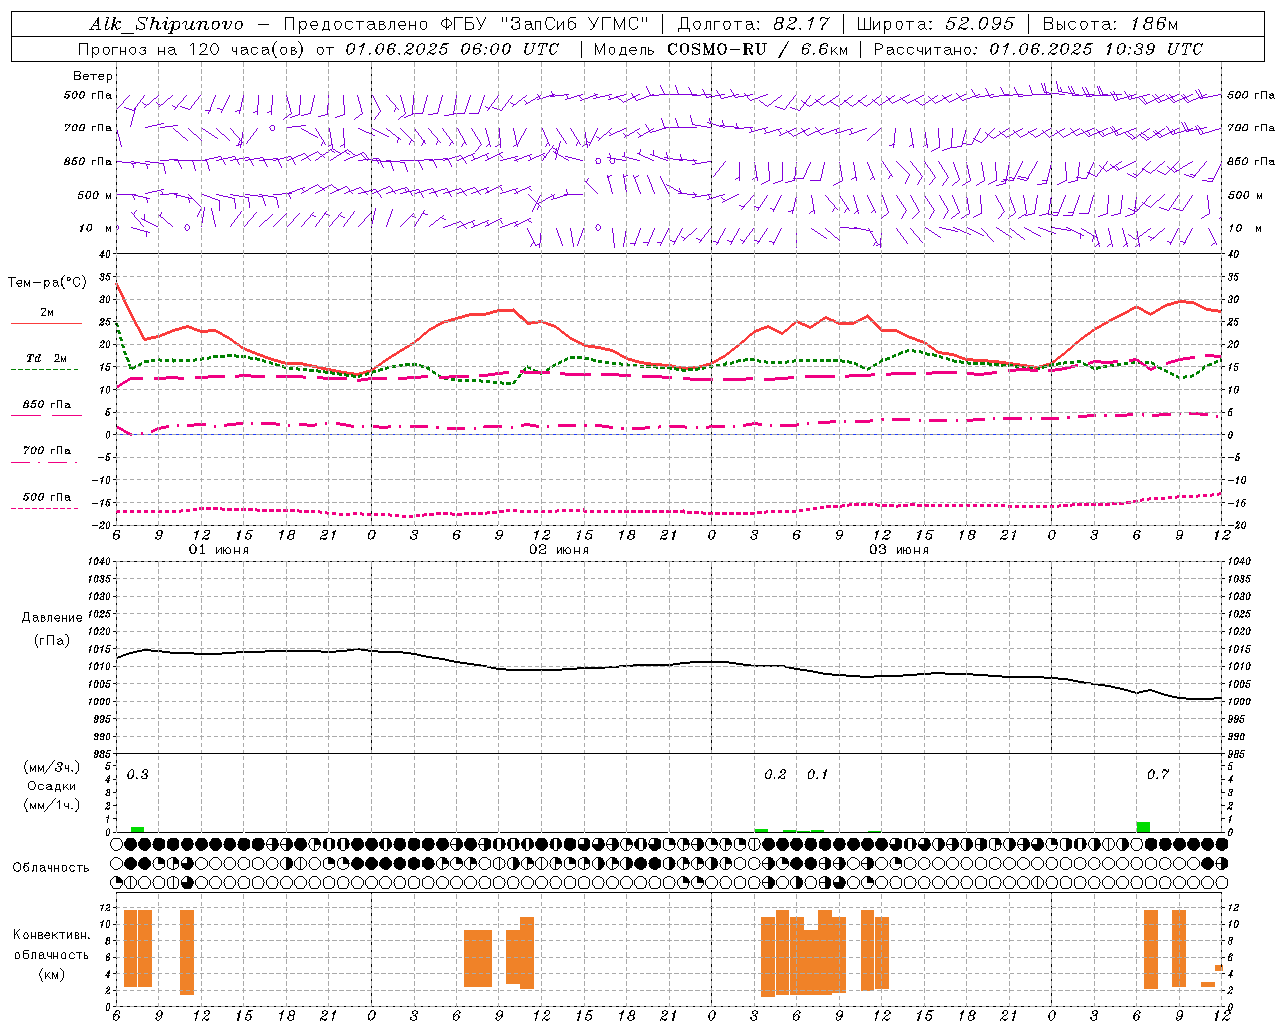Click the left 10 м wind level label
Screen dimensions: 1280x1024
tap(97, 229)
